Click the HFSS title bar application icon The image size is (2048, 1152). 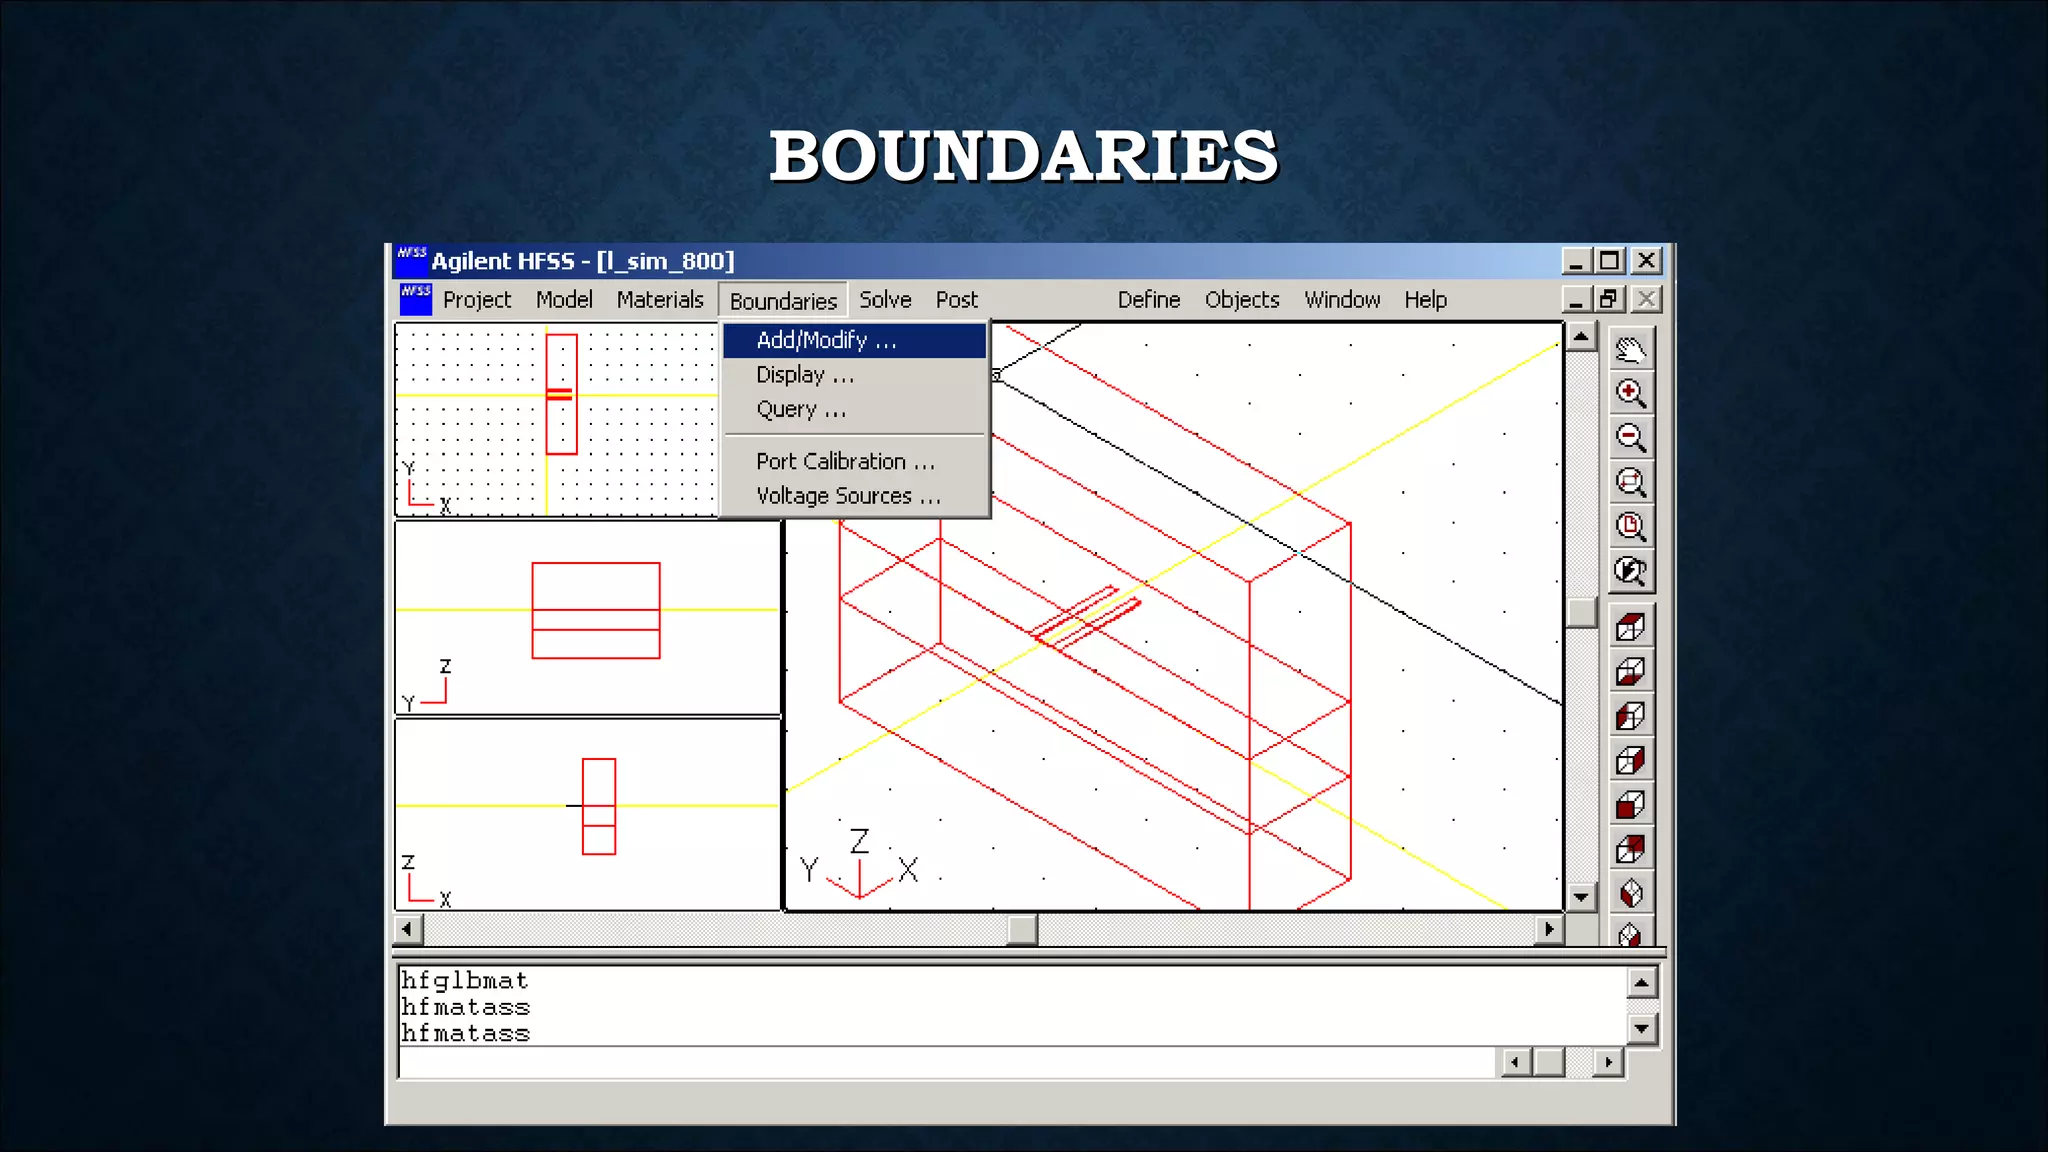[411, 260]
